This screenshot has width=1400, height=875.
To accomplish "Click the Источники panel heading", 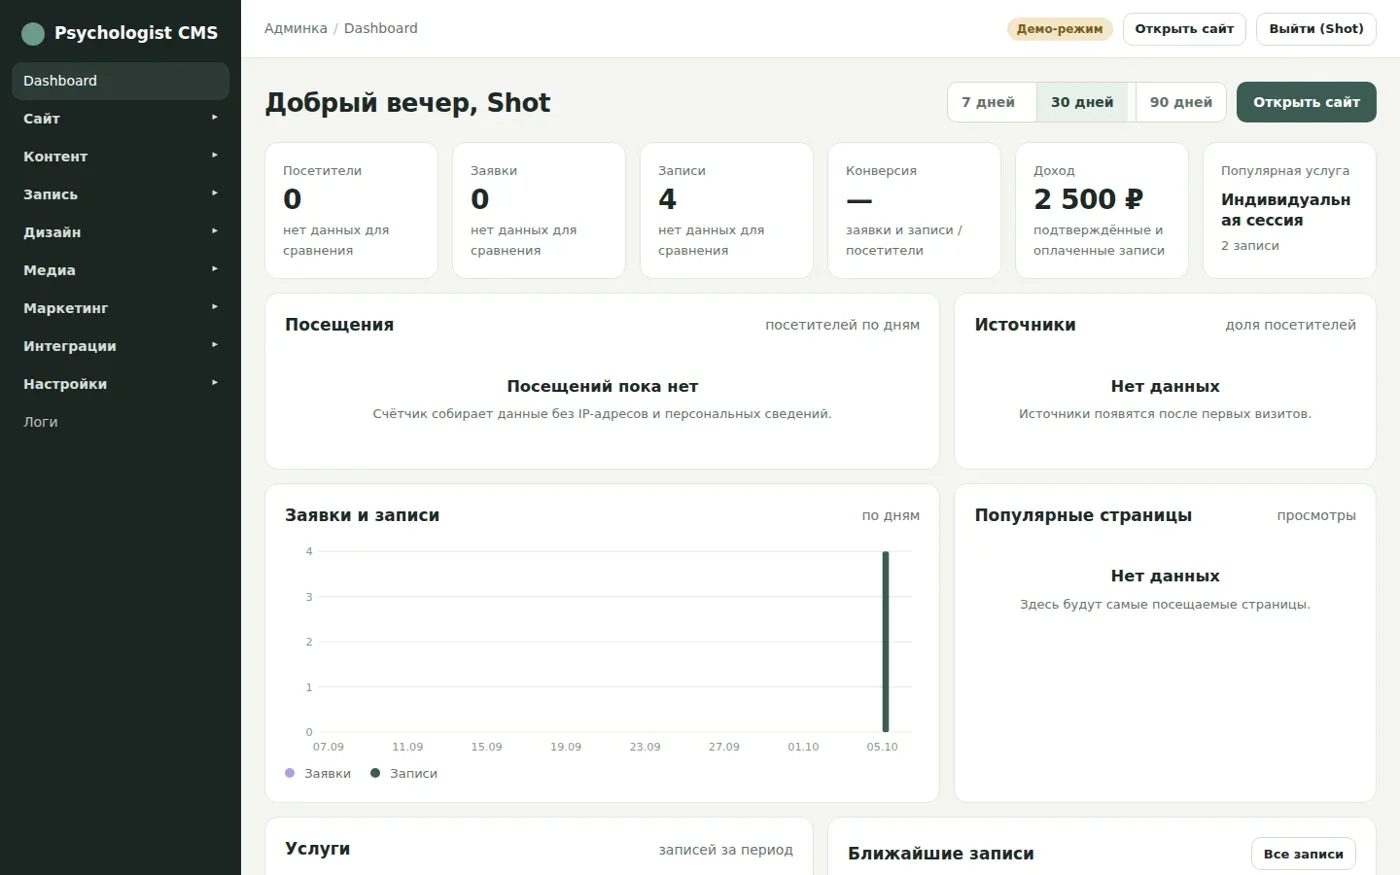I will point(1025,325).
